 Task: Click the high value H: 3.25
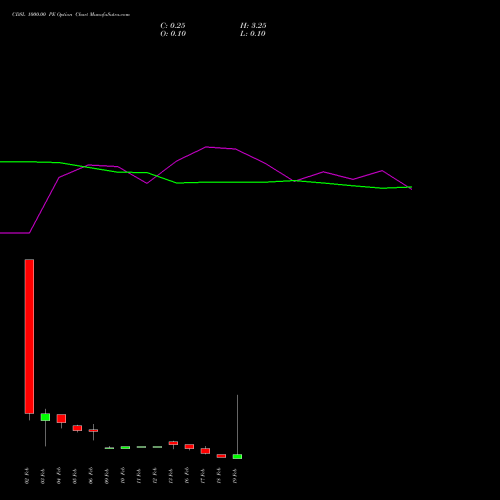point(253,26)
